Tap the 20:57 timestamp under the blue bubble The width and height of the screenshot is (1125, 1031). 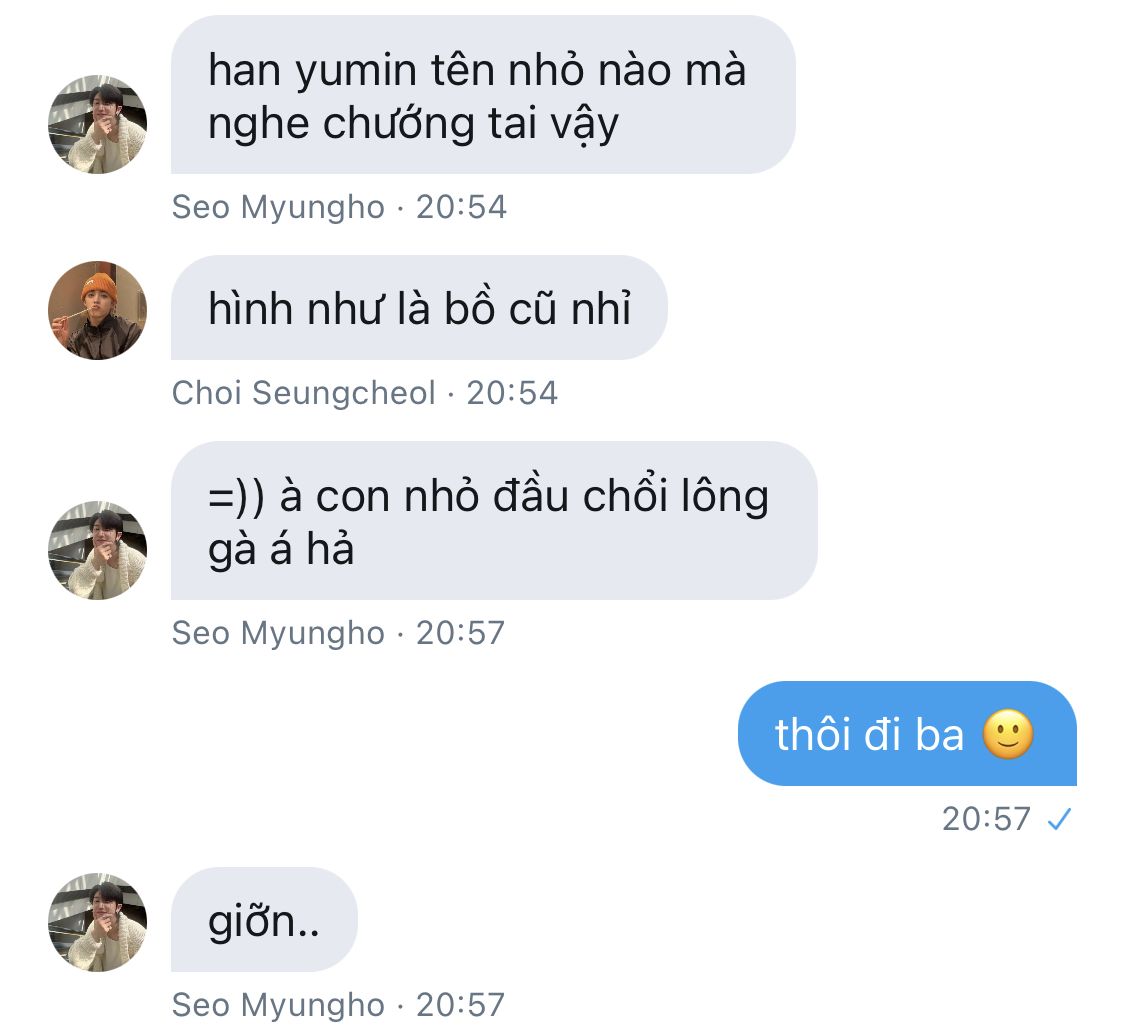coord(986,819)
